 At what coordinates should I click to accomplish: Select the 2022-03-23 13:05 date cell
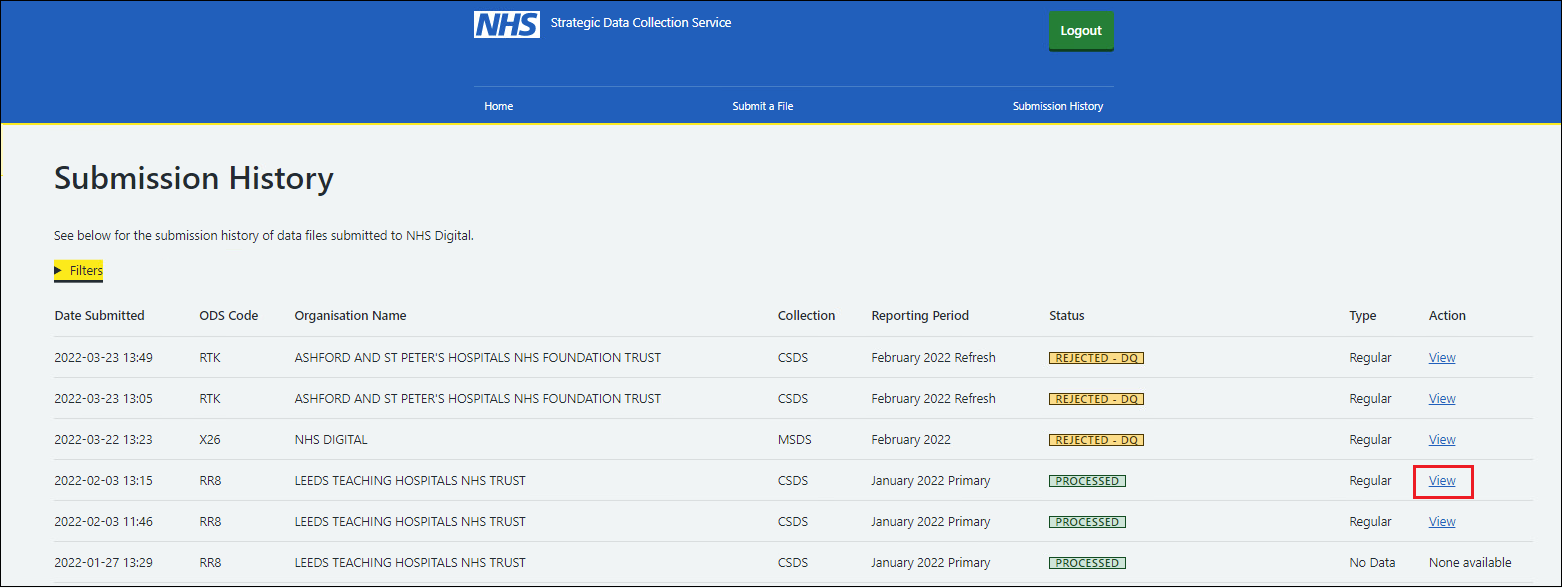pyautogui.click(x=103, y=399)
